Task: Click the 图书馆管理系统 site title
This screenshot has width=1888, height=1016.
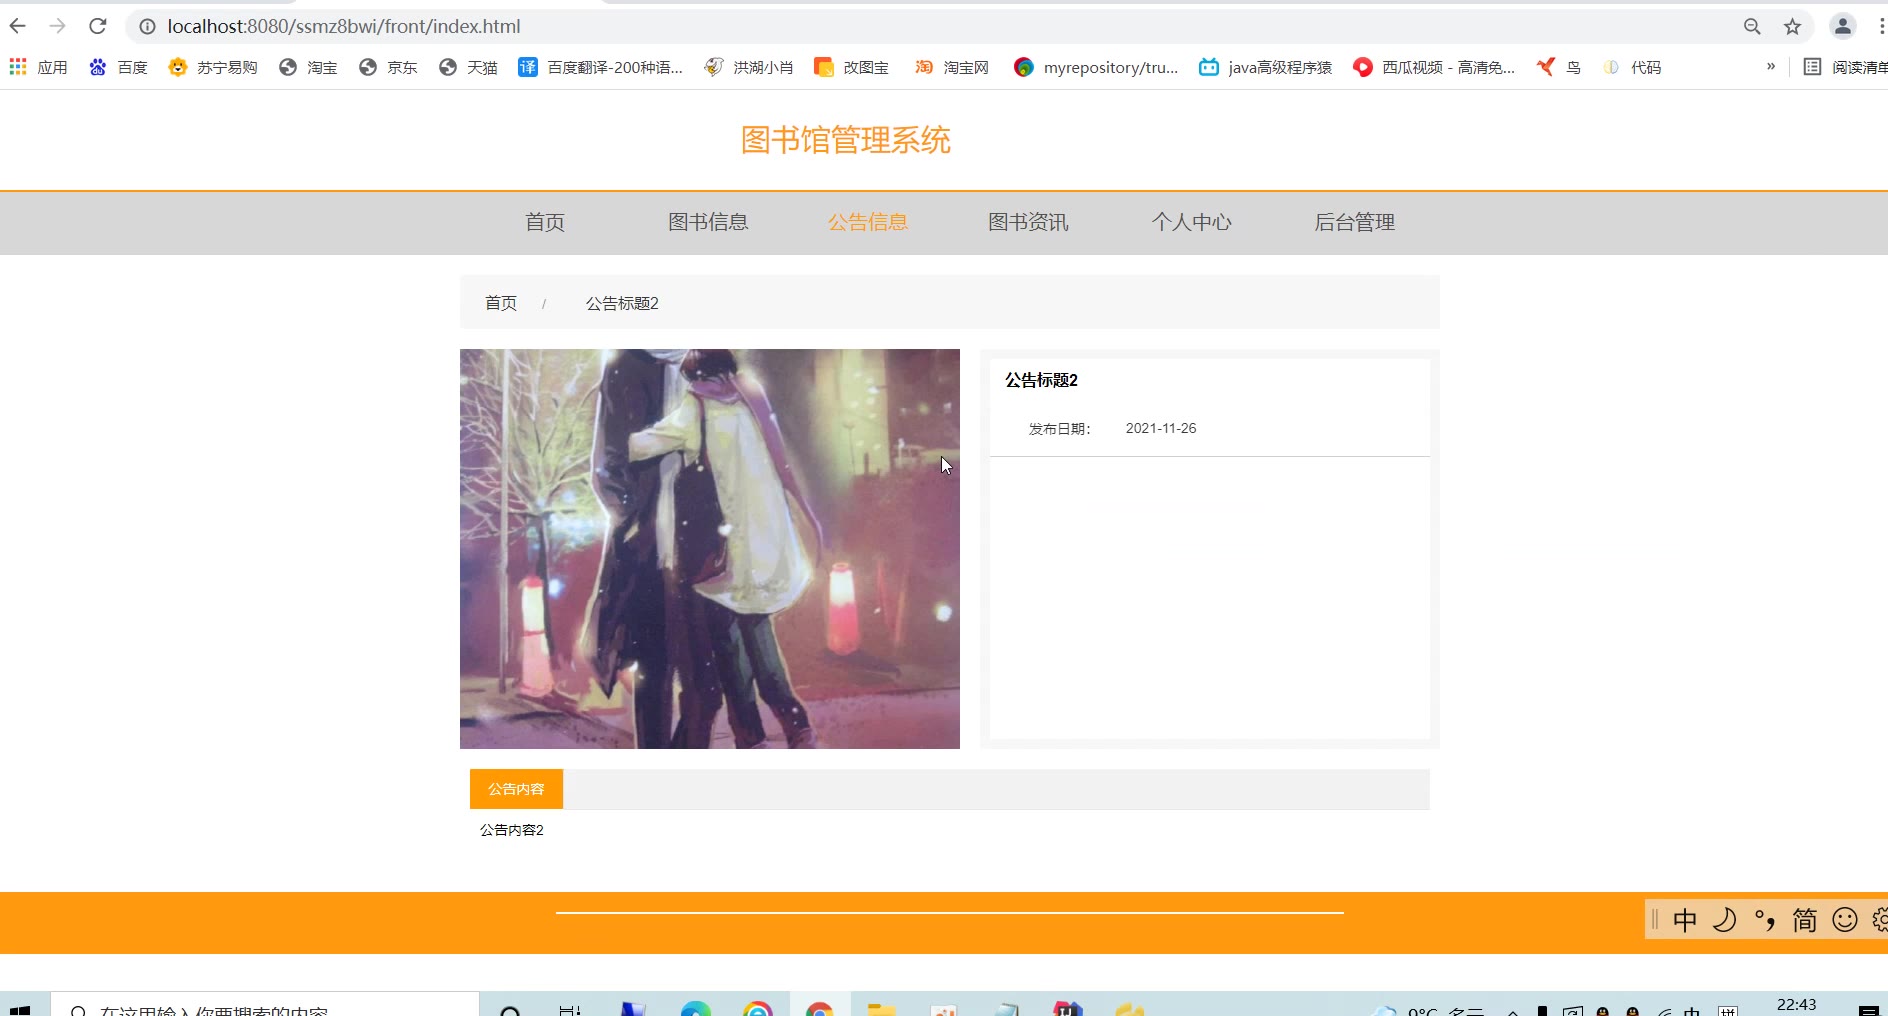Action: [x=846, y=140]
